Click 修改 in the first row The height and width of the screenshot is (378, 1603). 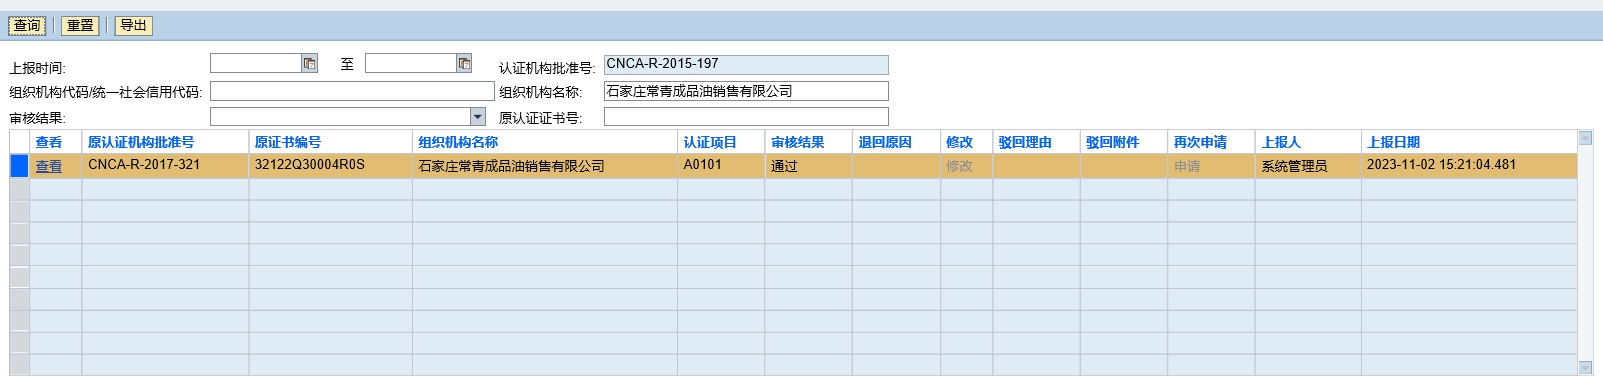pos(959,166)
